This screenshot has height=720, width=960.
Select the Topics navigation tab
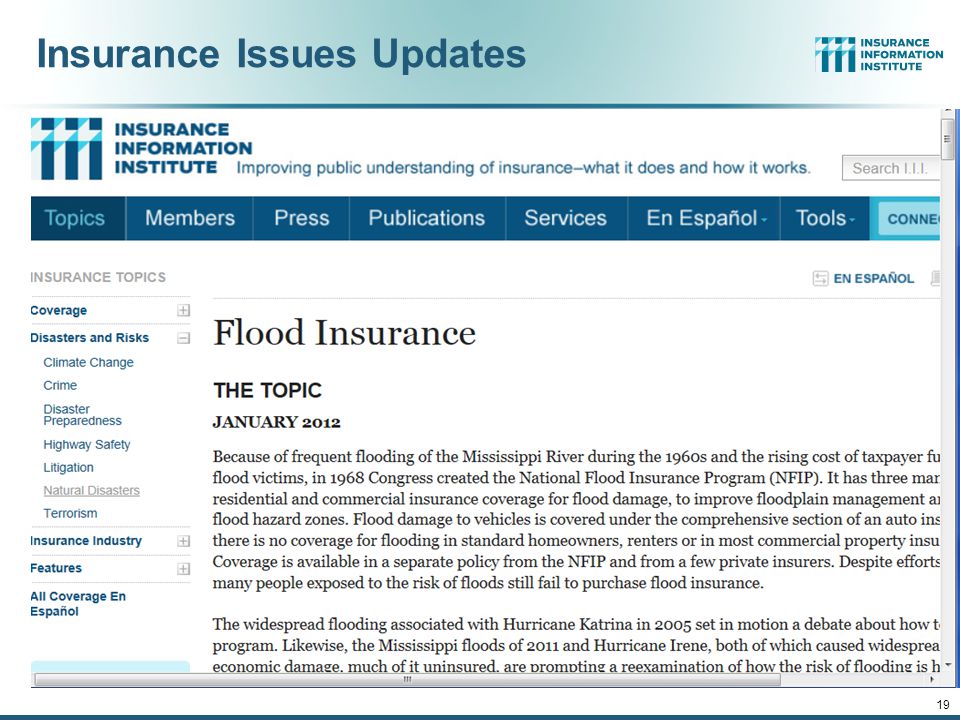78,218
